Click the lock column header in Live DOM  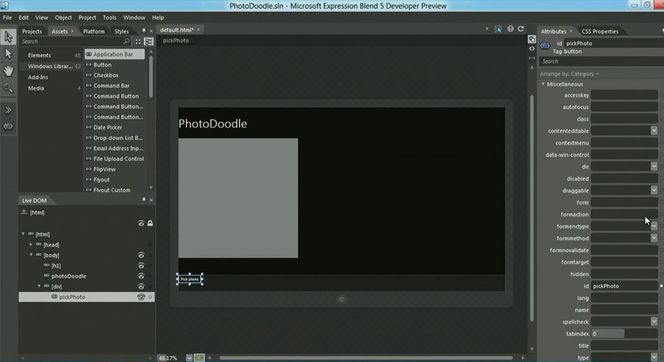(150, 223)
